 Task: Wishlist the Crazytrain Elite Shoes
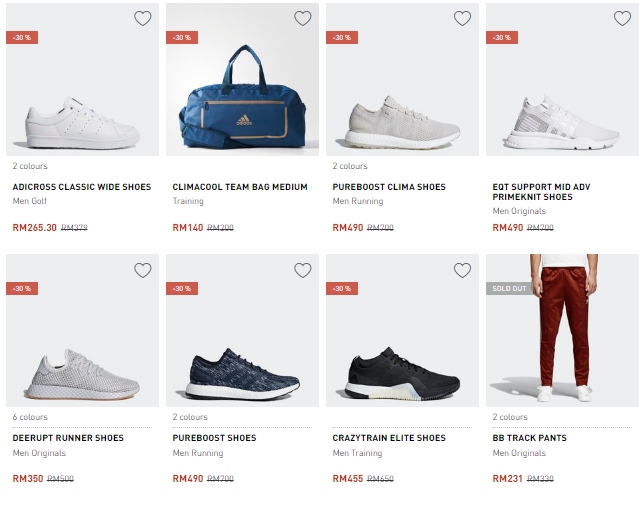[462, 270]
